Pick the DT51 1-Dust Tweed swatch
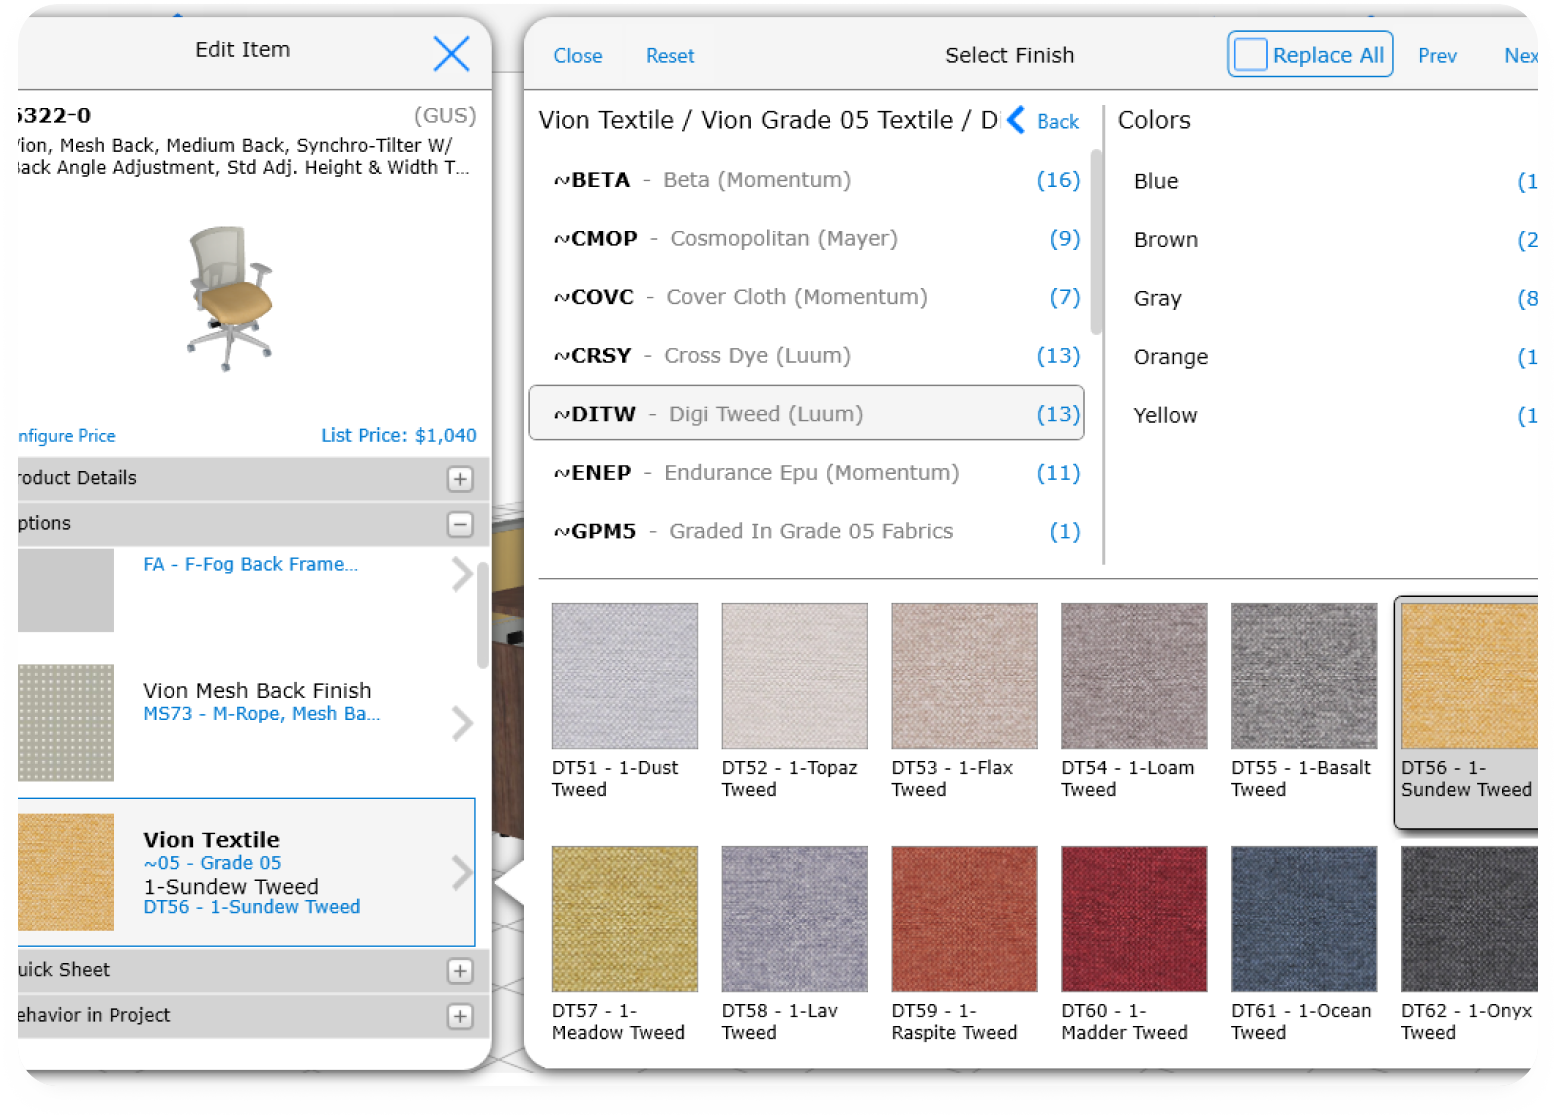Viewport: 1556px width, 1118px height. (625, 675)
